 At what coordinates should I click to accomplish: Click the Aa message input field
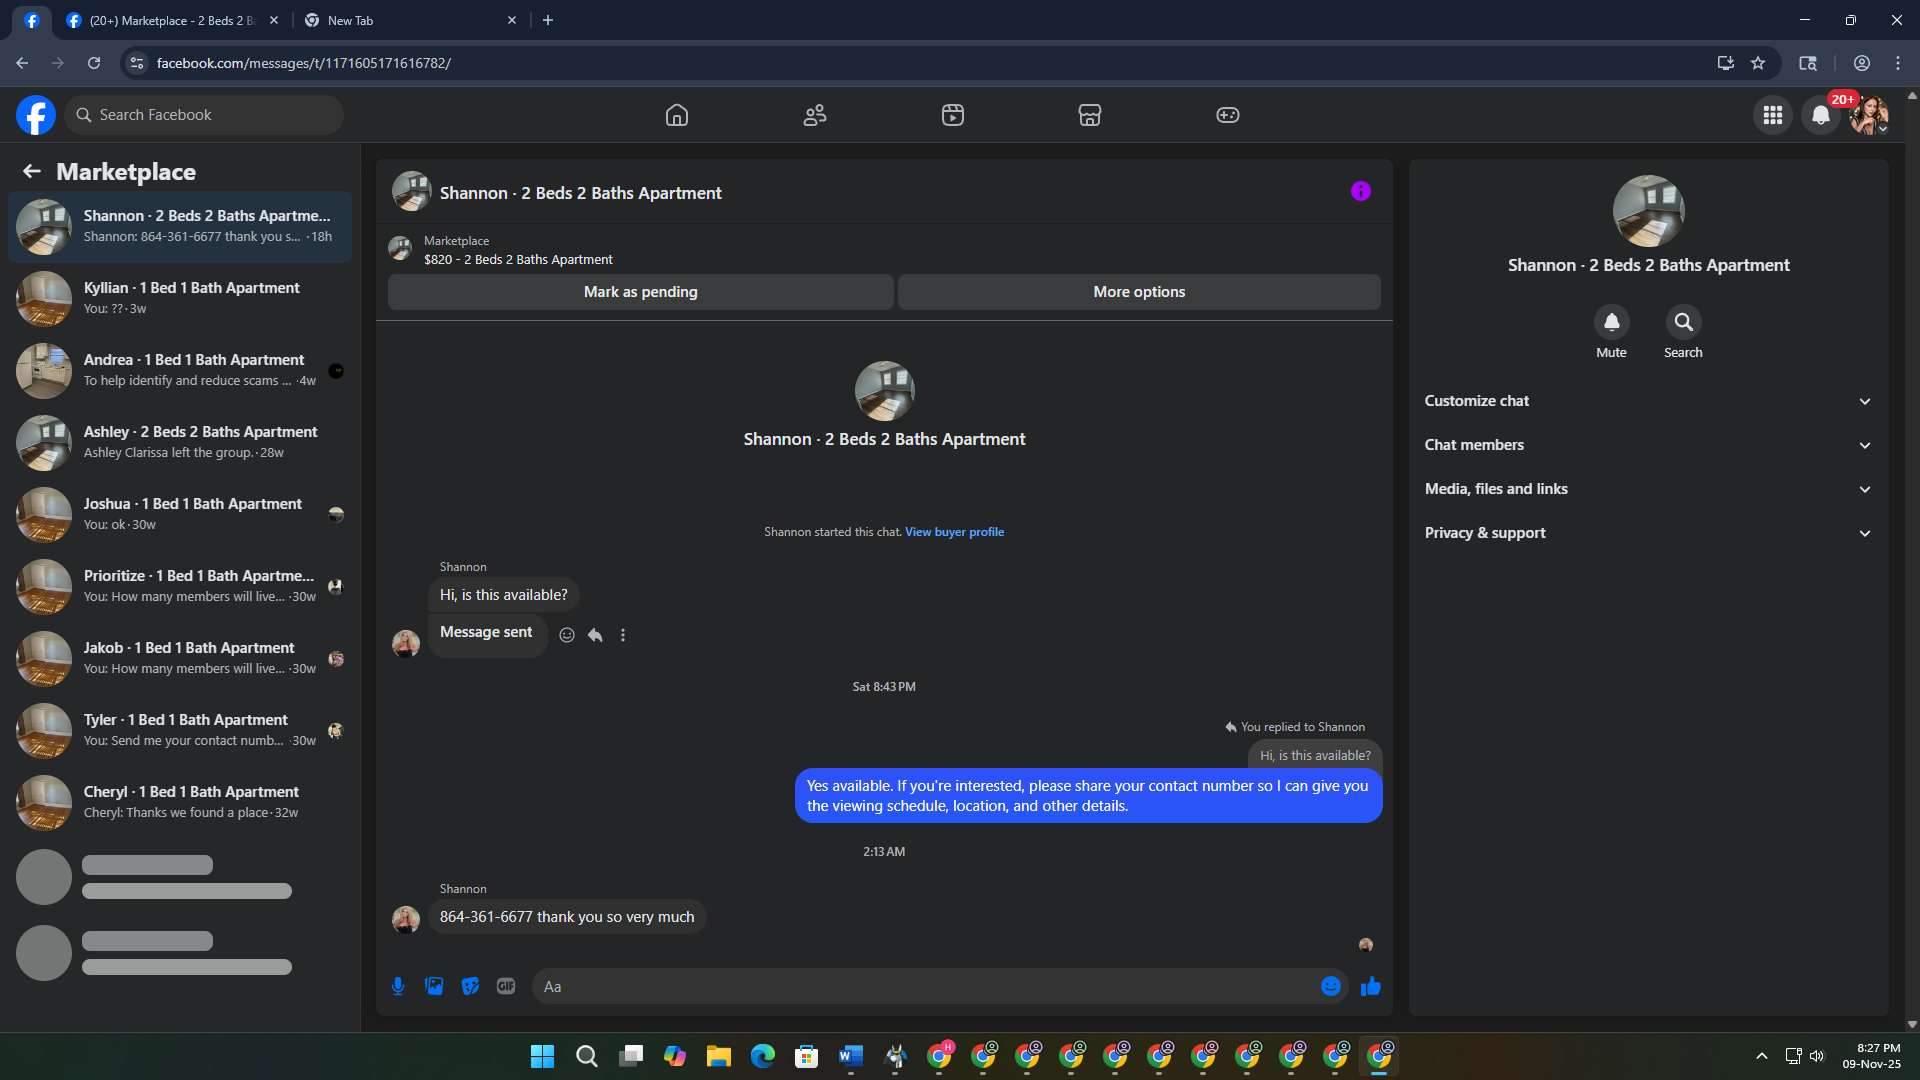point(925,986)
